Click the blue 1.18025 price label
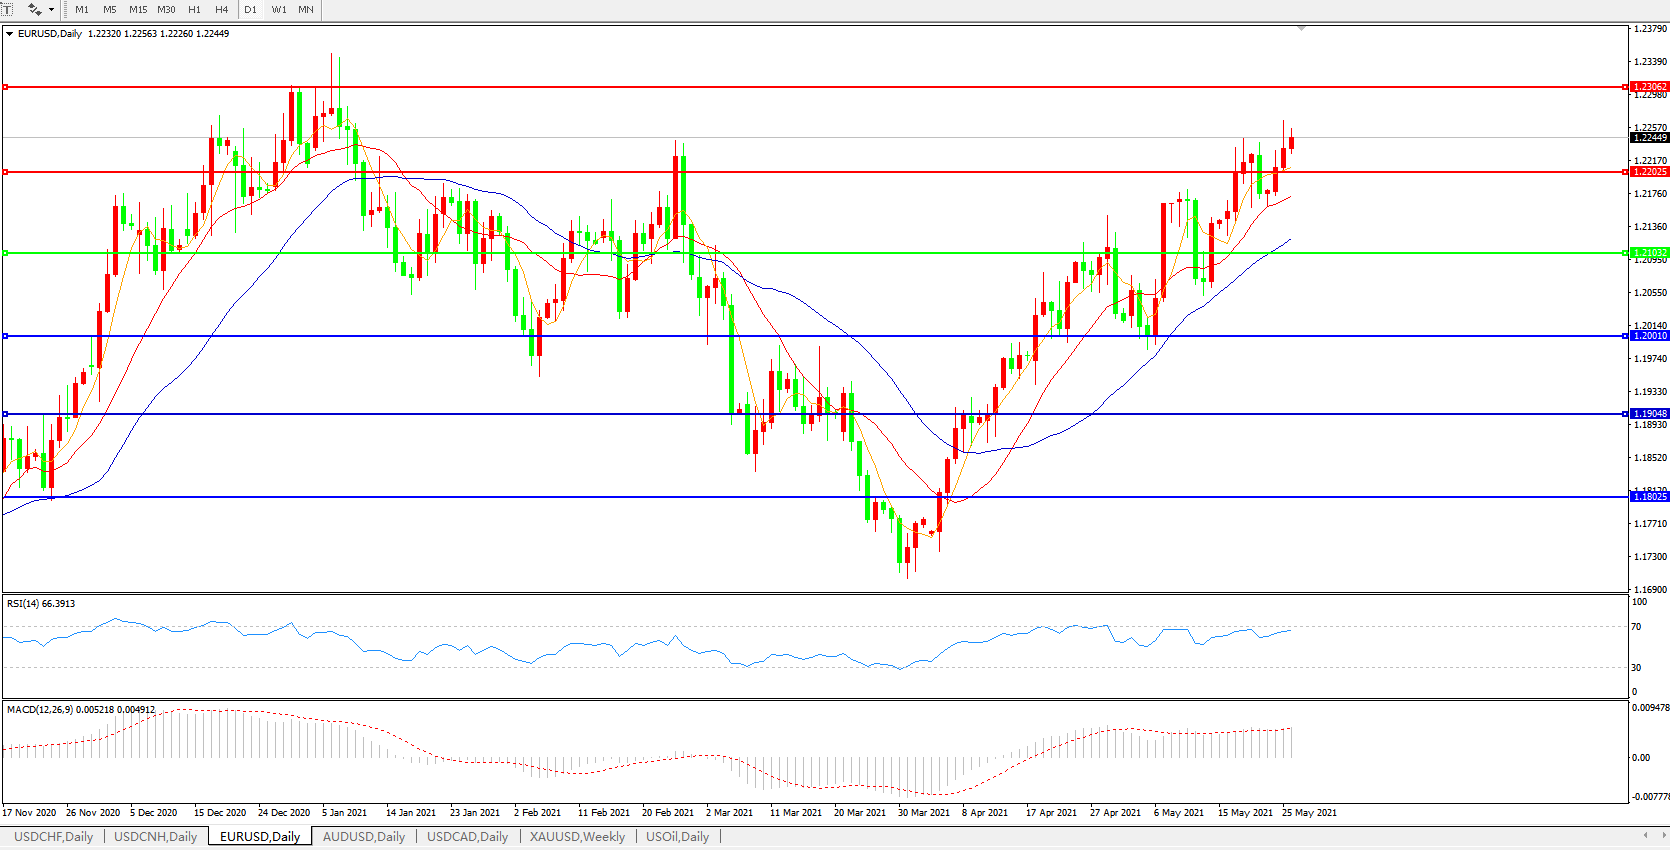1670x850 pixels. (x=1649, y=497)
